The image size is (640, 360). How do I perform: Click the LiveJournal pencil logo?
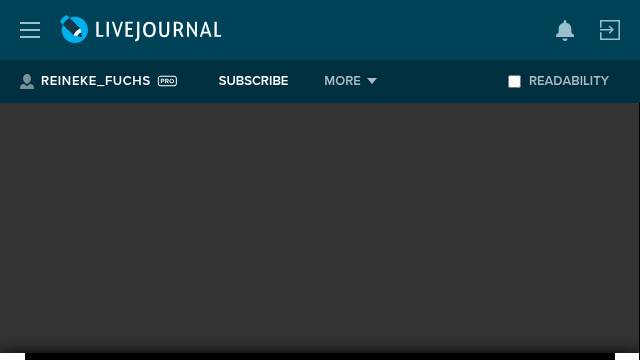coord(74,29)
